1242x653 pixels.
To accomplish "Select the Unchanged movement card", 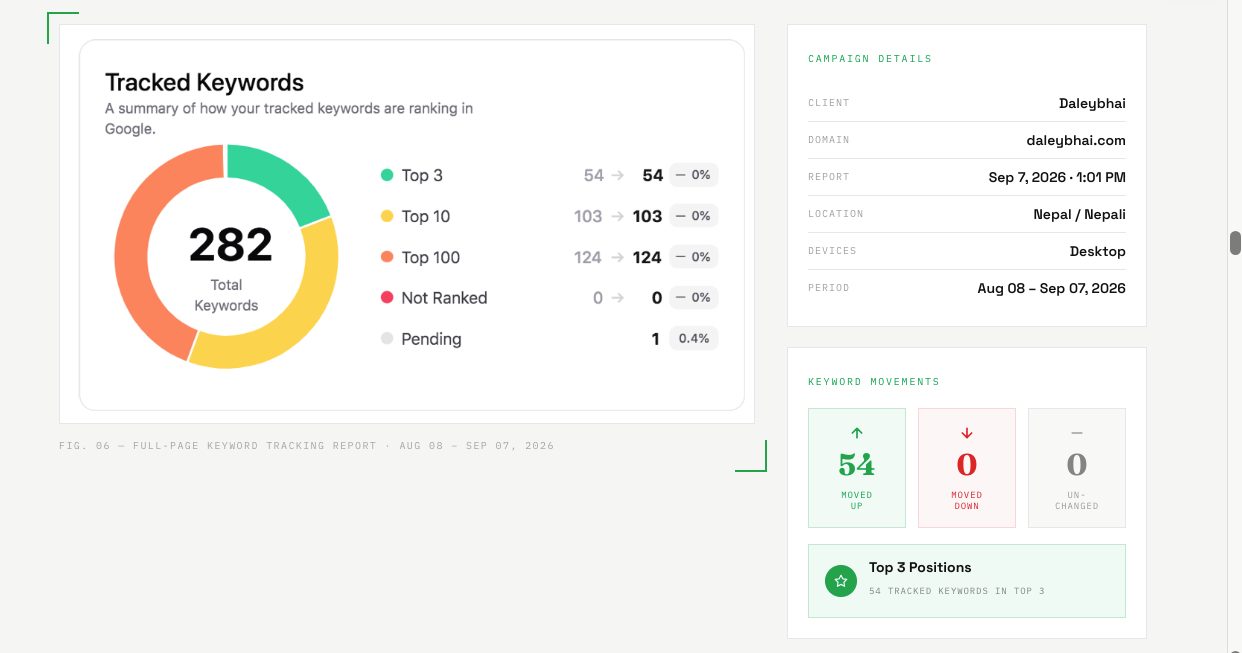I will (x=1077, y=467).
